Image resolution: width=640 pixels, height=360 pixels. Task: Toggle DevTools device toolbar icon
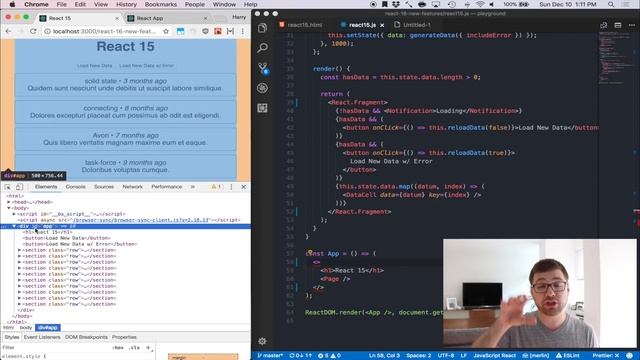tap(19, 187)
